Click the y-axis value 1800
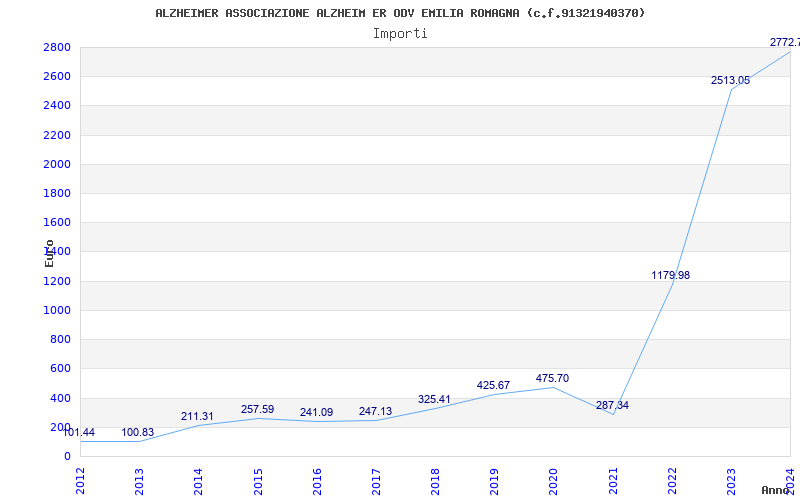The image size is (800, 500). coord(57,193)
